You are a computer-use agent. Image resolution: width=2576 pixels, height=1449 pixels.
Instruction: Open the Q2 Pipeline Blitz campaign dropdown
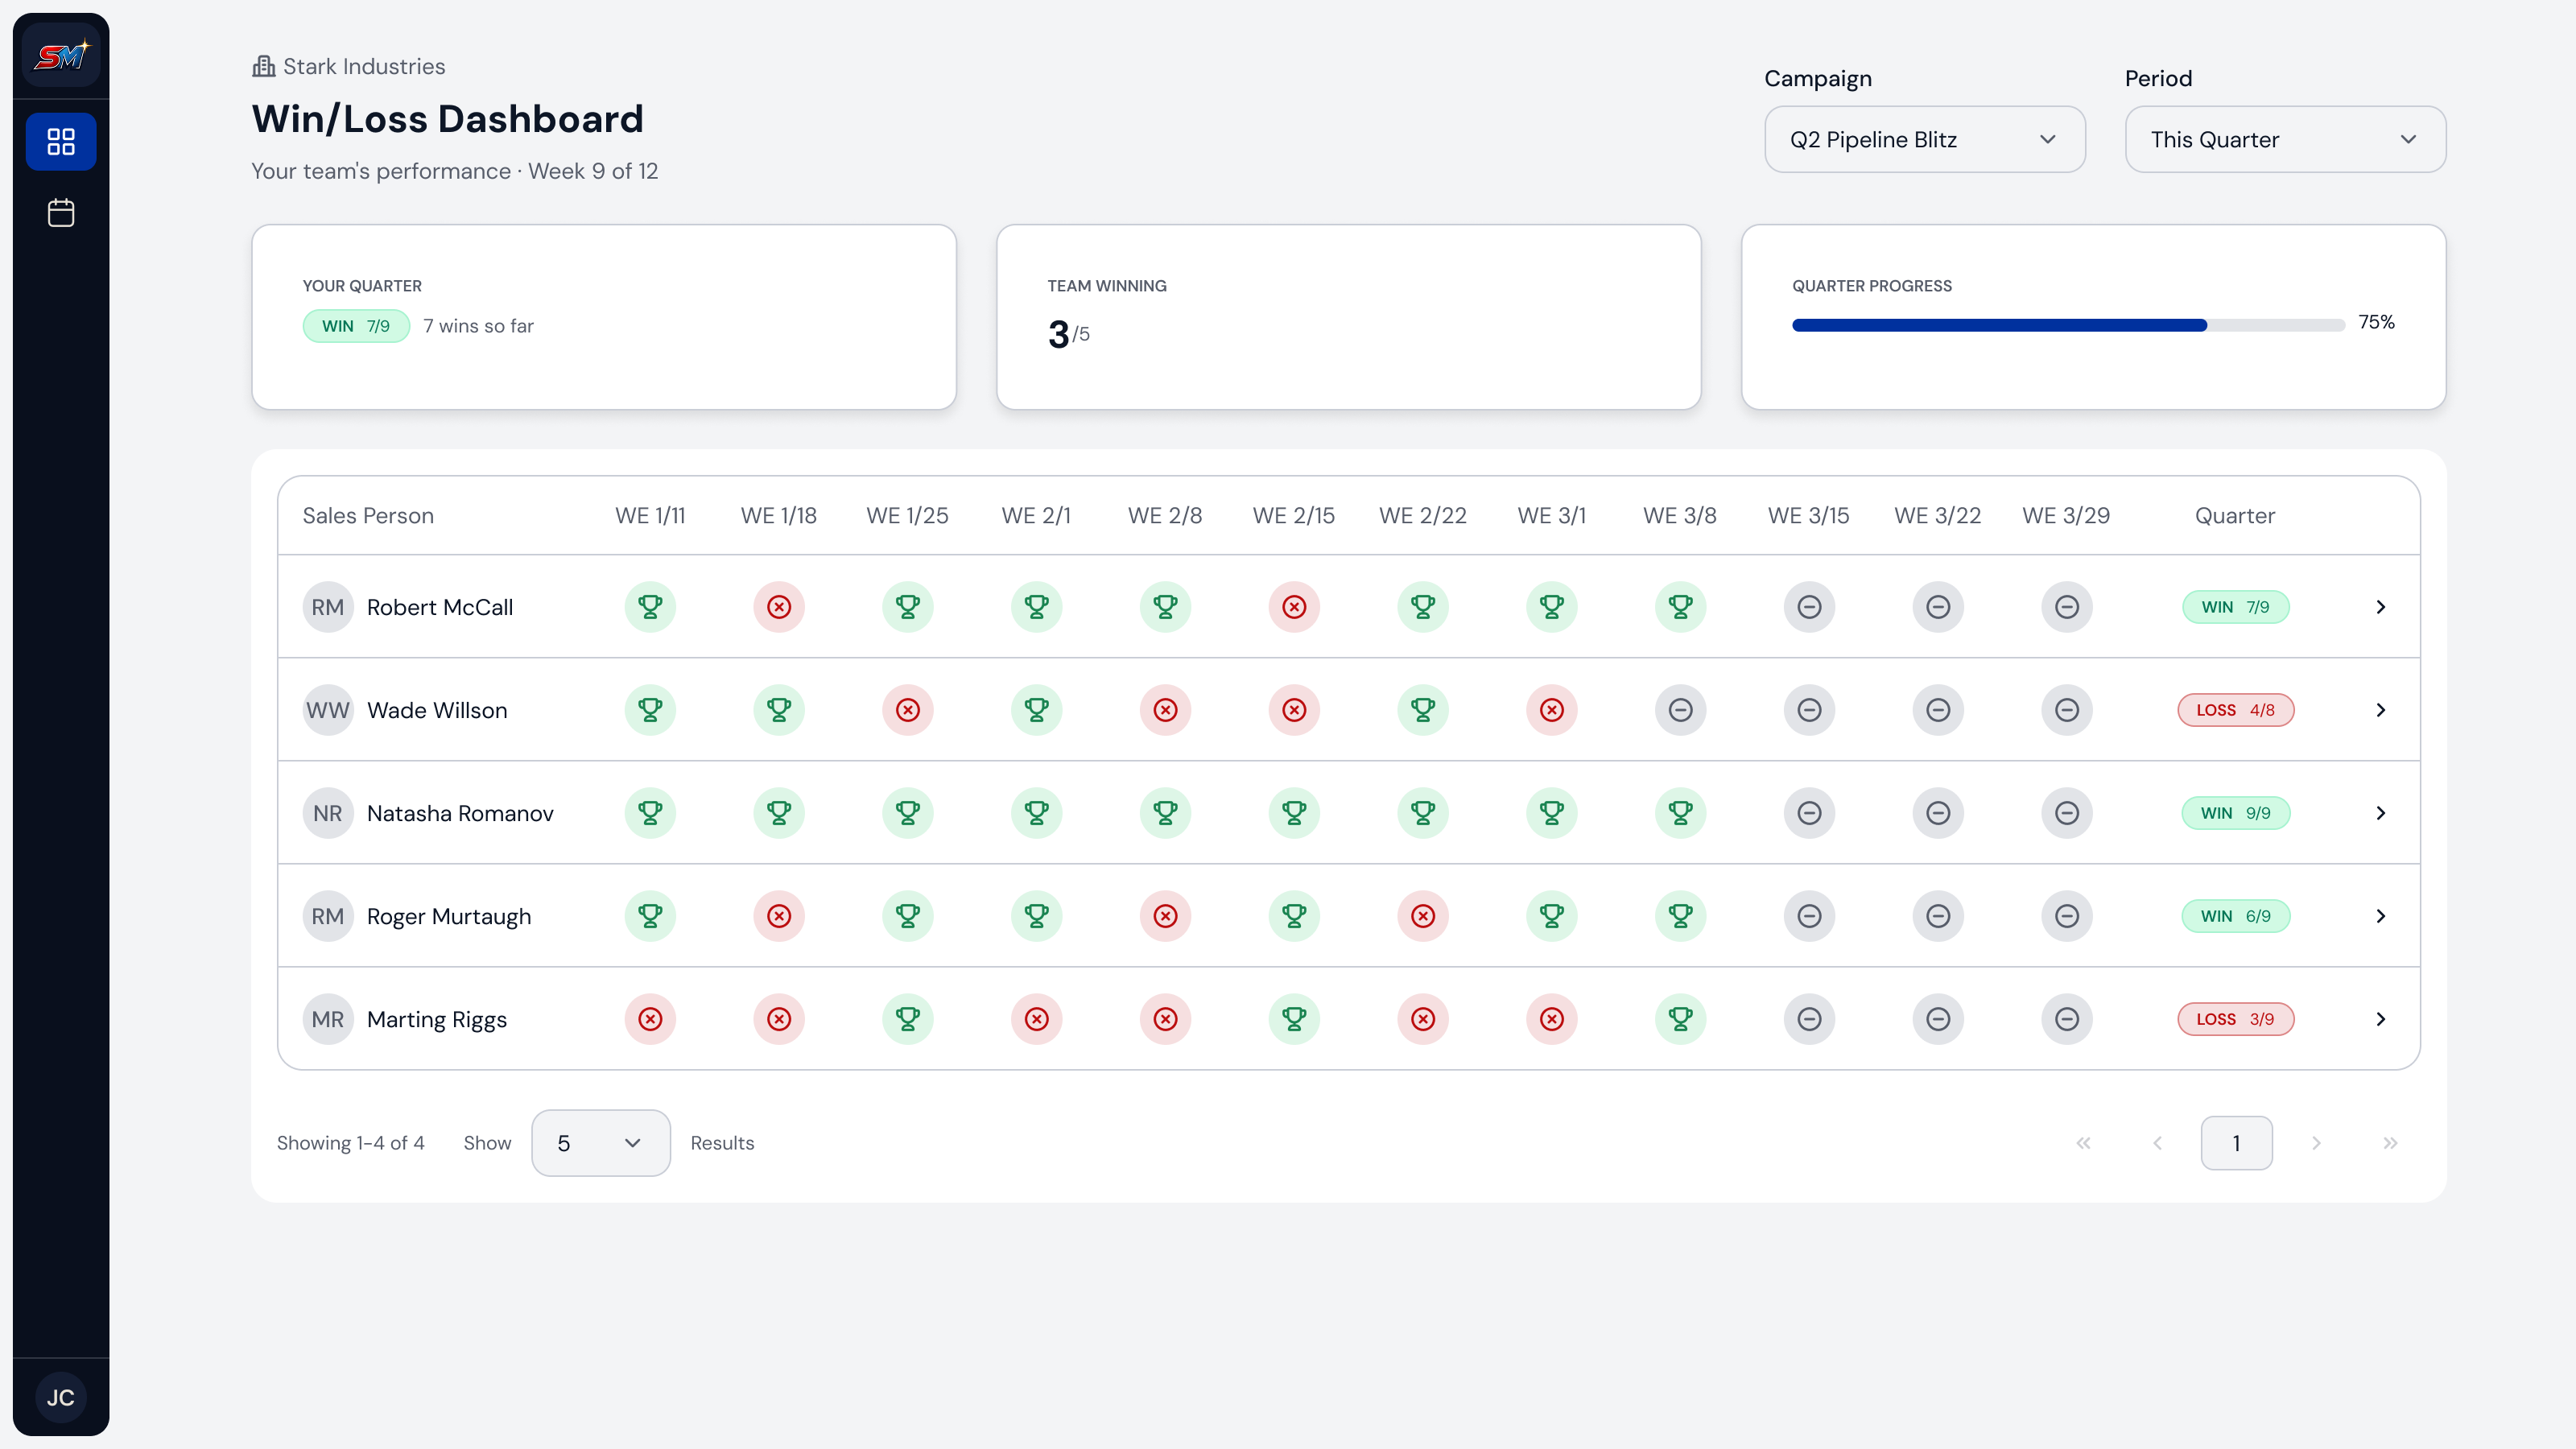click(x=1925, y=140)
